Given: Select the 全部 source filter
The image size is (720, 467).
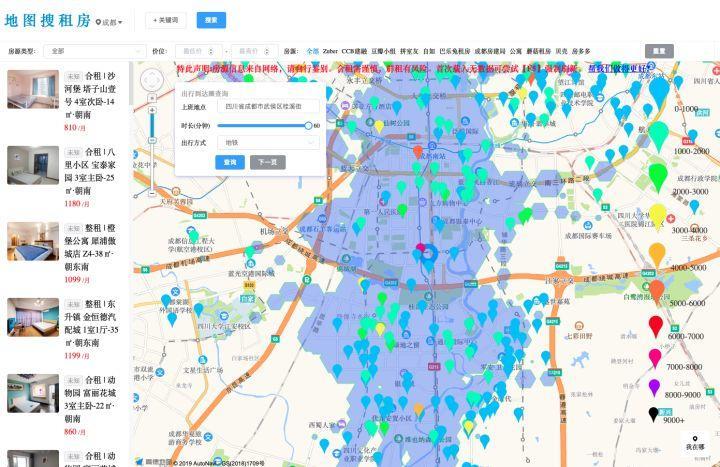Looking at the screenshot, I should coord(313,51).
